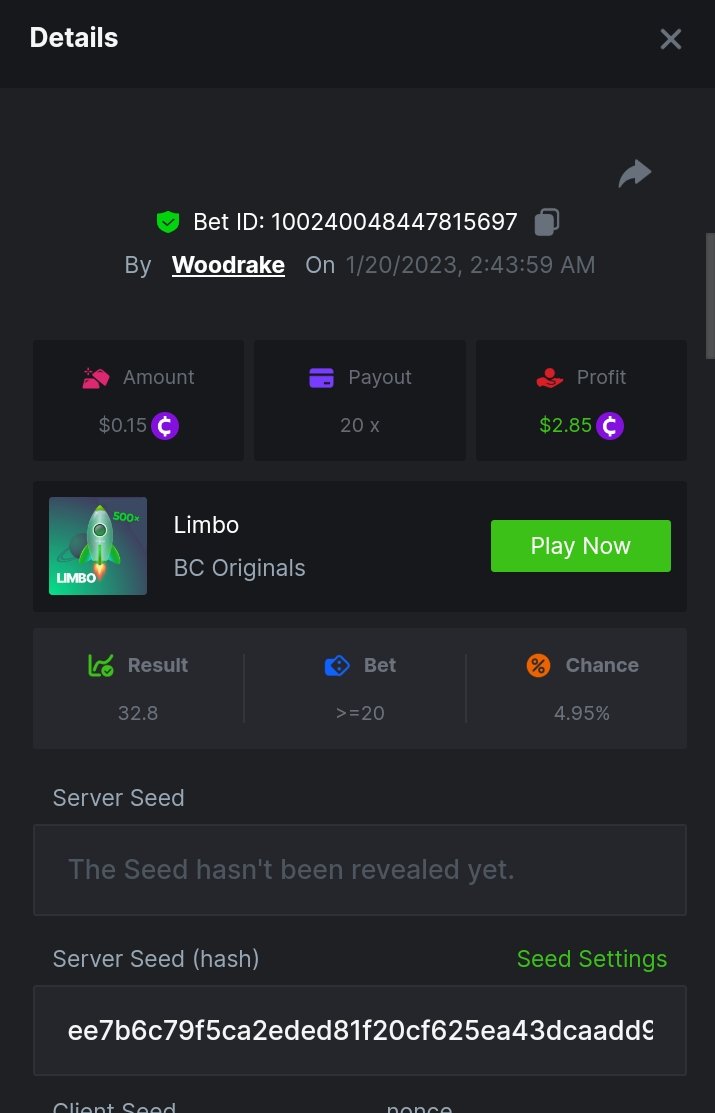Click the share arrow icon
This screenshot has width=715, height=1113.
tap(635, 174)
